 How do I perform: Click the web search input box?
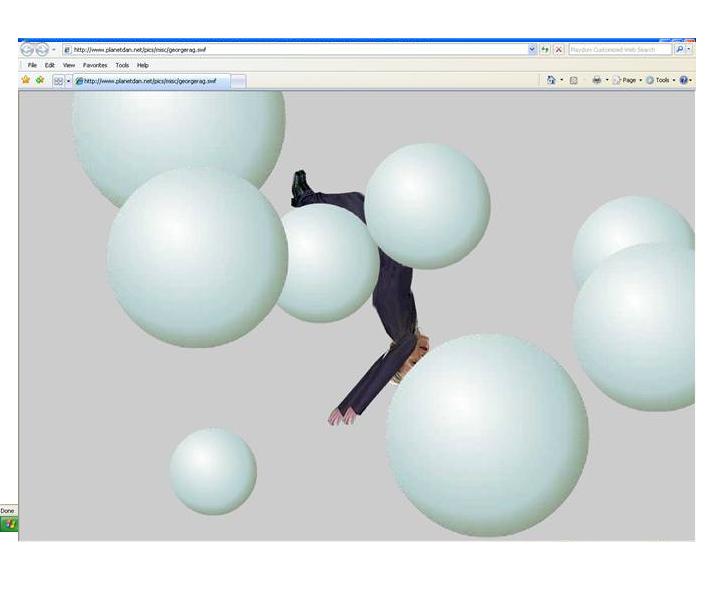[620, 49]
